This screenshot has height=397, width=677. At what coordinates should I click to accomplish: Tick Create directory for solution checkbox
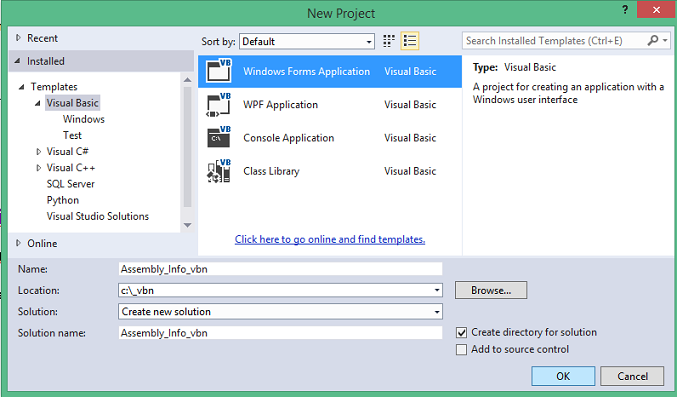pyautogui.click(x=462, y=332)
